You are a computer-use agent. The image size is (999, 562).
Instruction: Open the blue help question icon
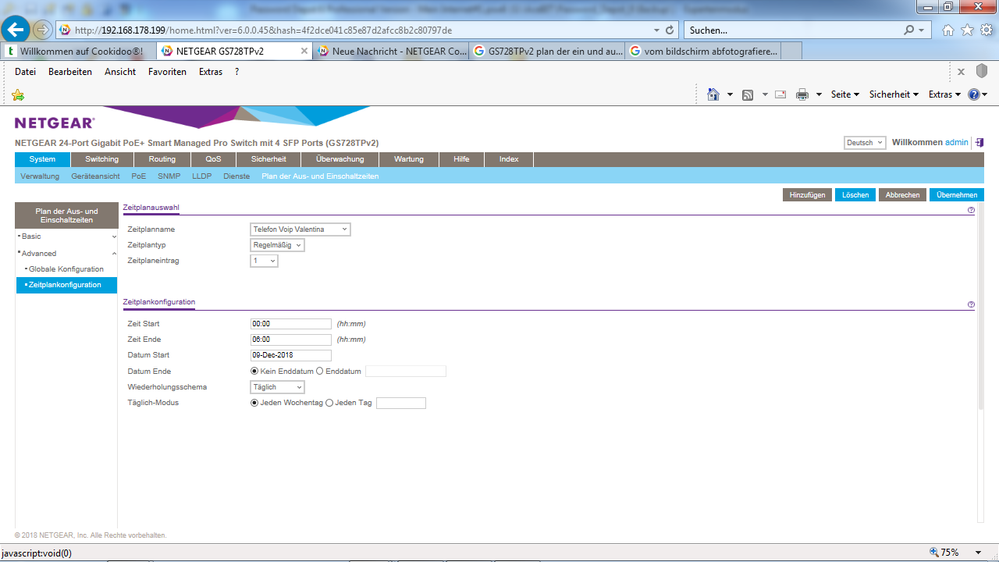click(974, 94)
